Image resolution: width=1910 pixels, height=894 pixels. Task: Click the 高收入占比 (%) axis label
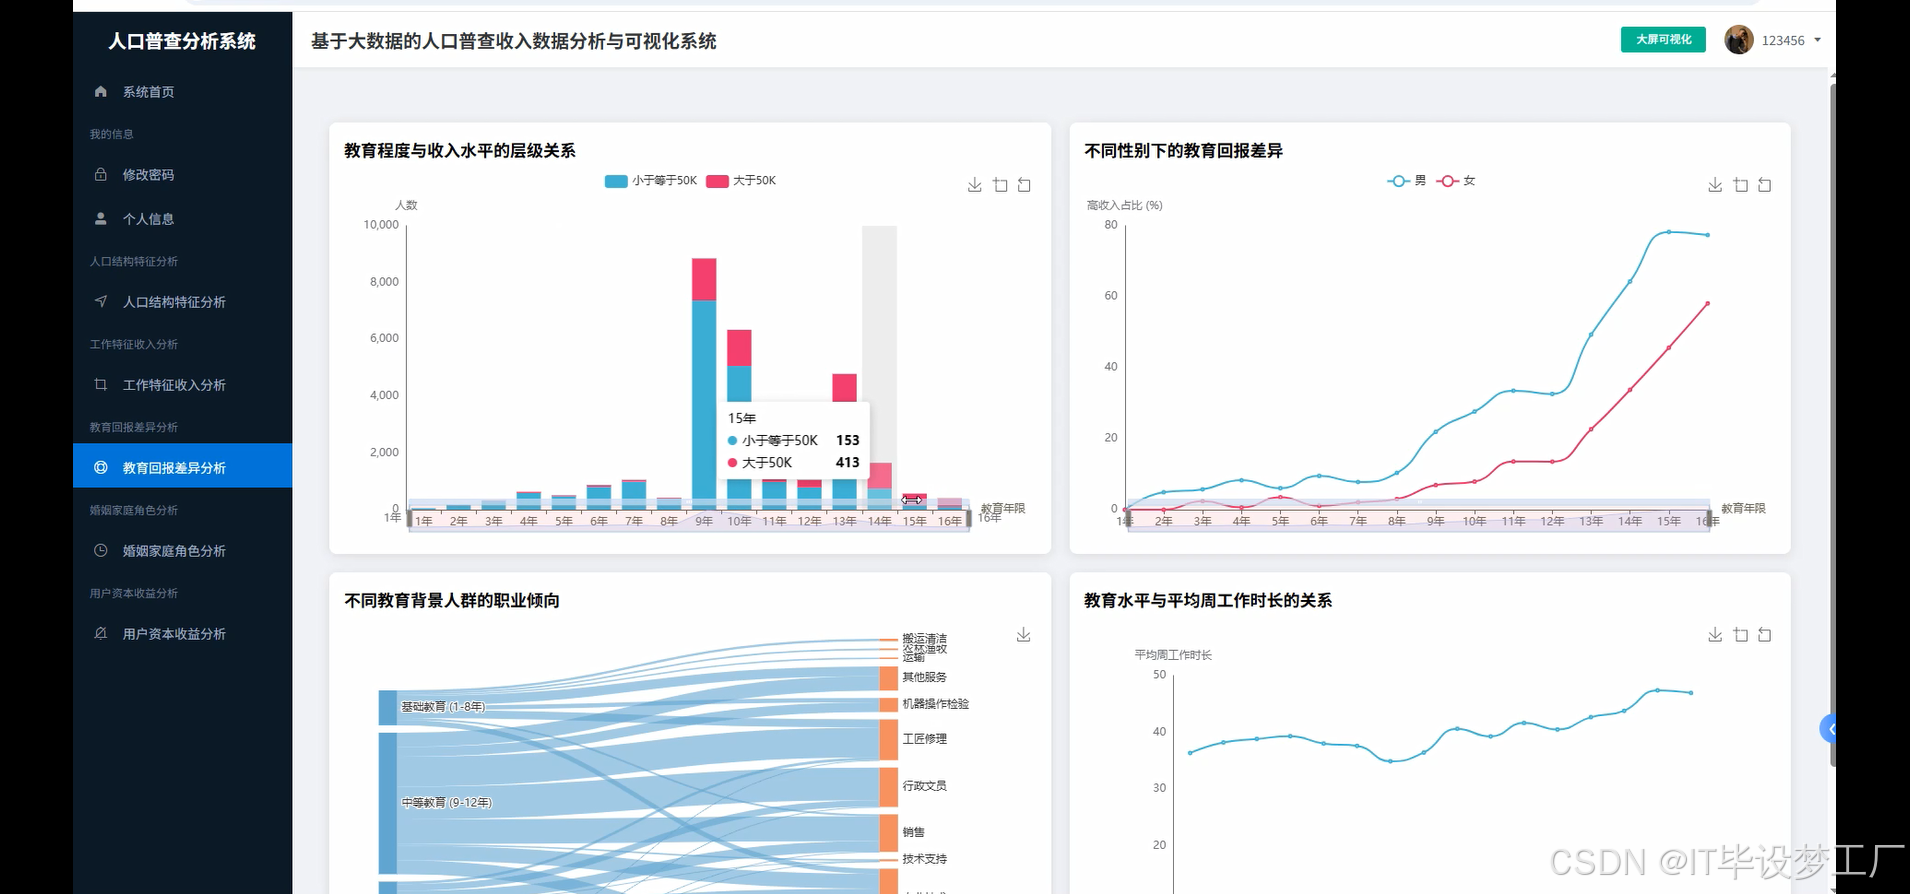tap(1125, 205)
